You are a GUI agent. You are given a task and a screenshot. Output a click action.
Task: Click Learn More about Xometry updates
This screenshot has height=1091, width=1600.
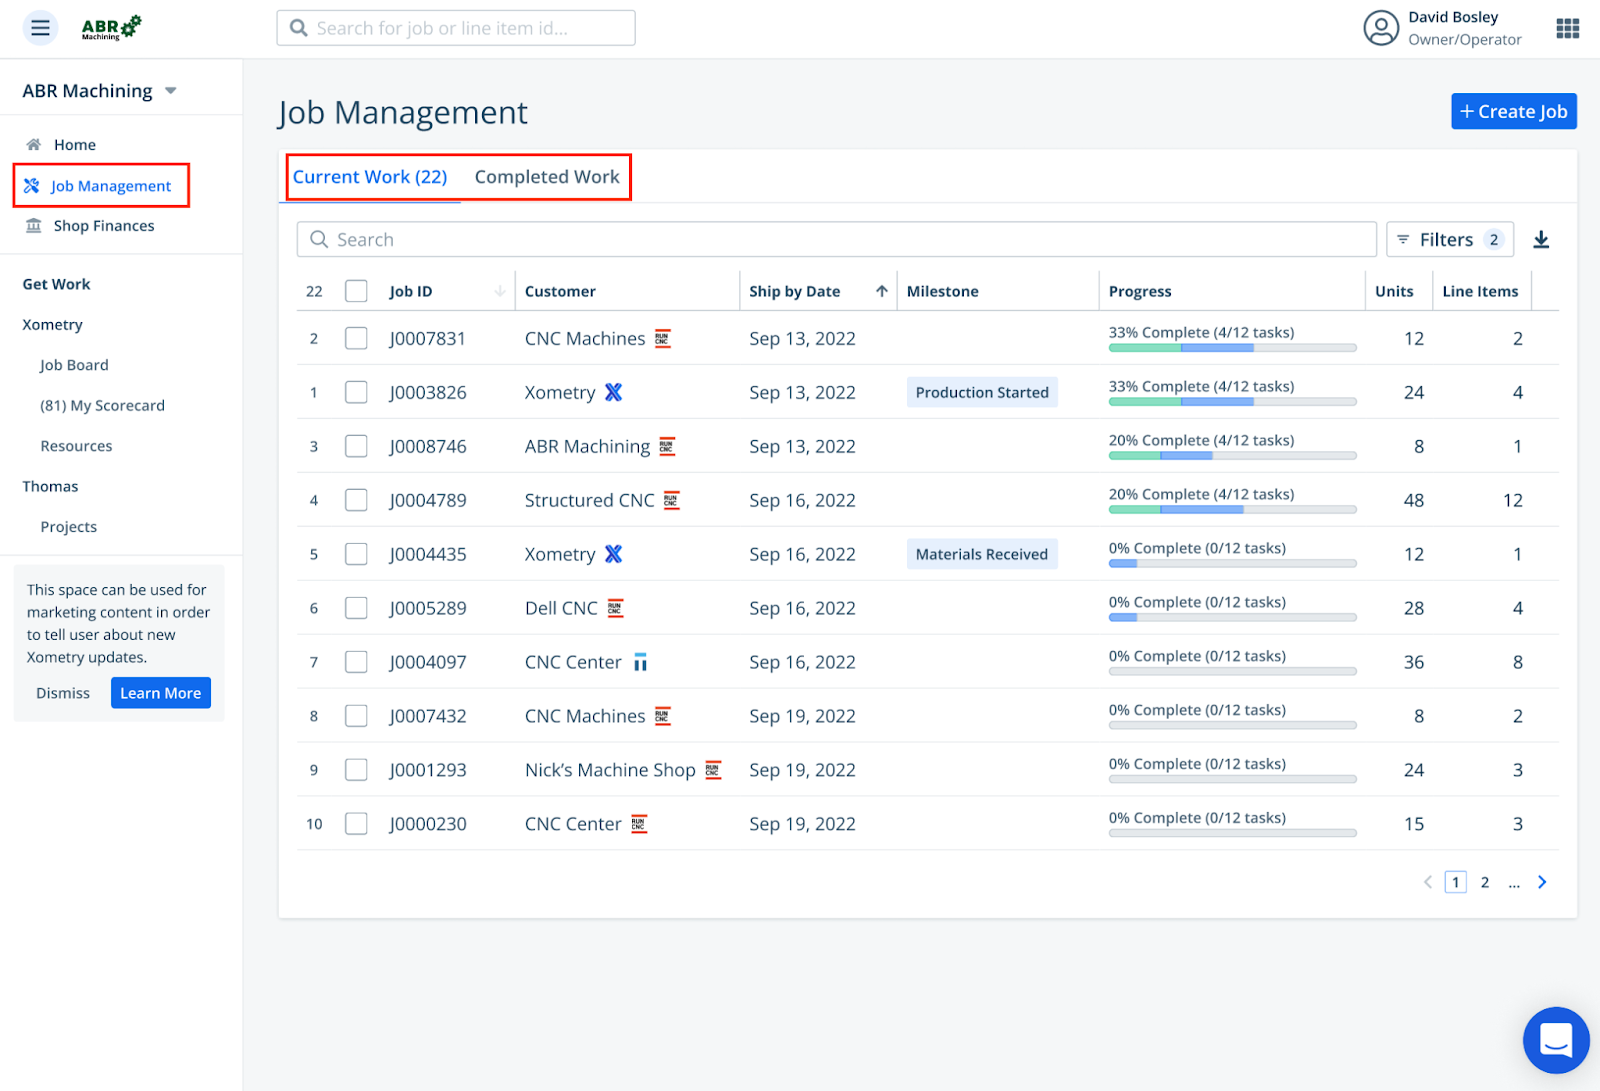161,693
